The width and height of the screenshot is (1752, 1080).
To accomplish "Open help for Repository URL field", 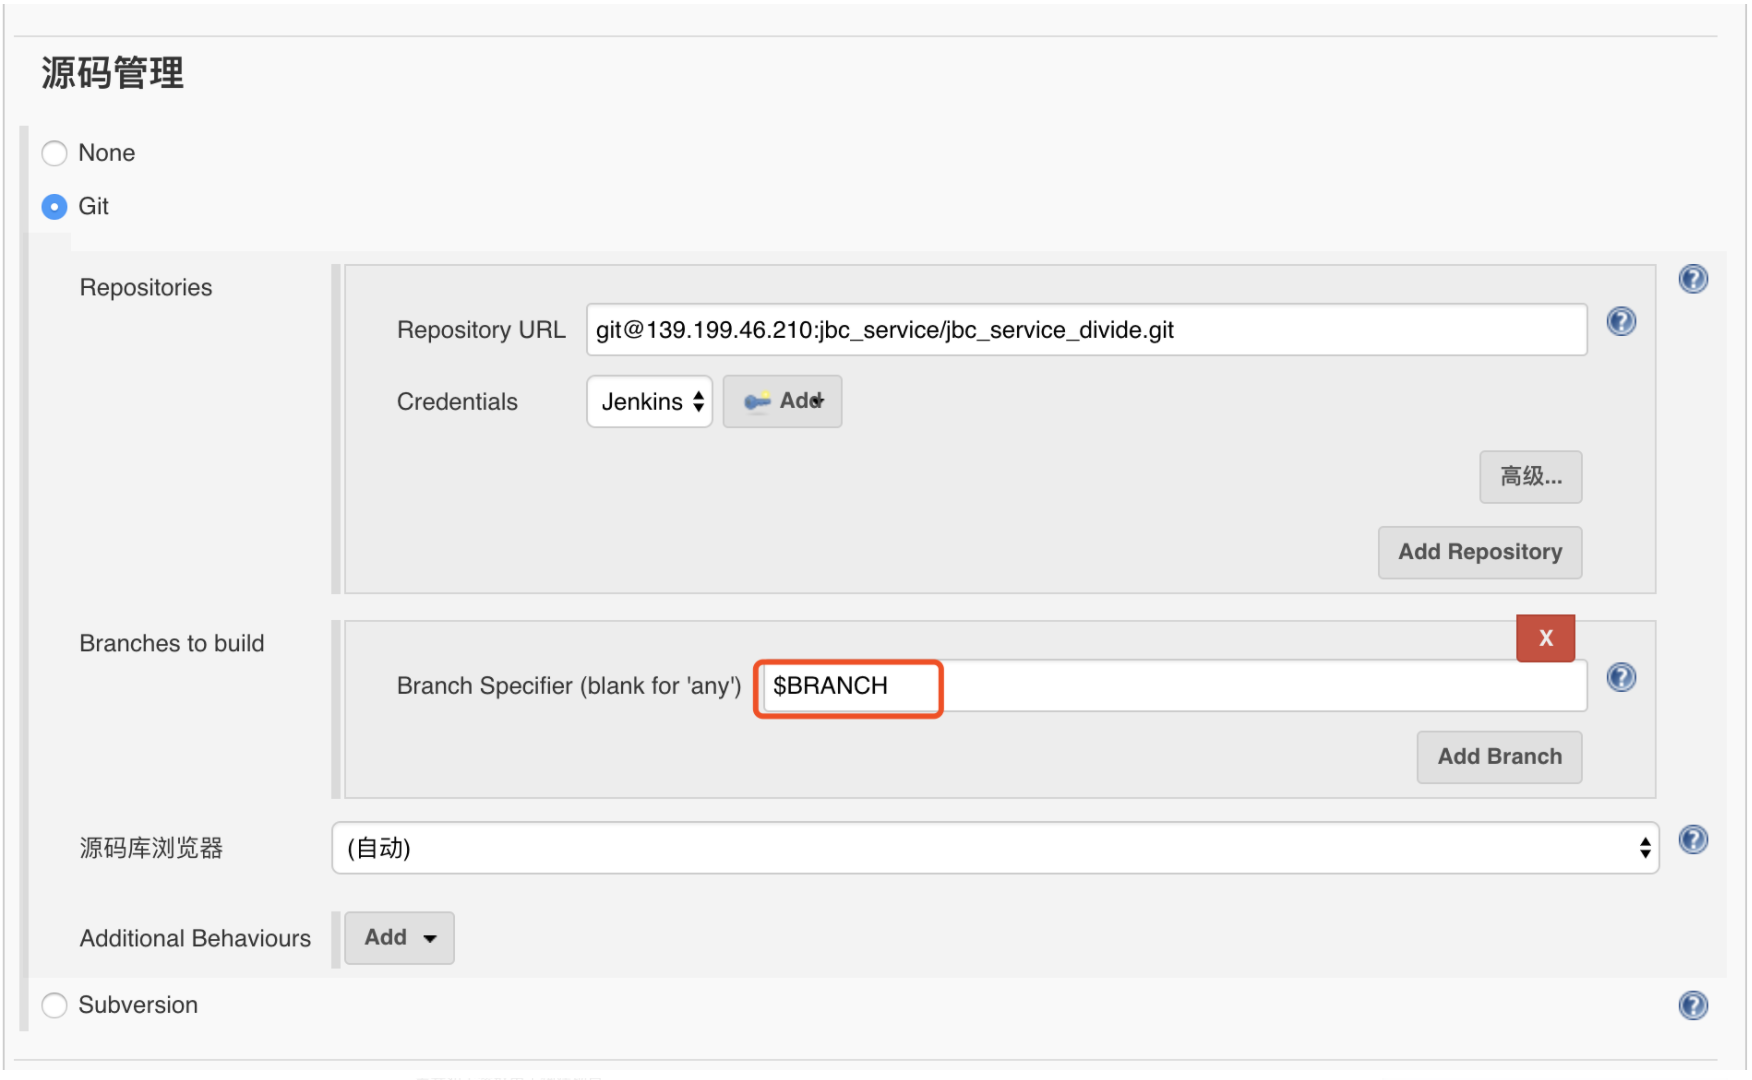I will (x=1622, y=322).
